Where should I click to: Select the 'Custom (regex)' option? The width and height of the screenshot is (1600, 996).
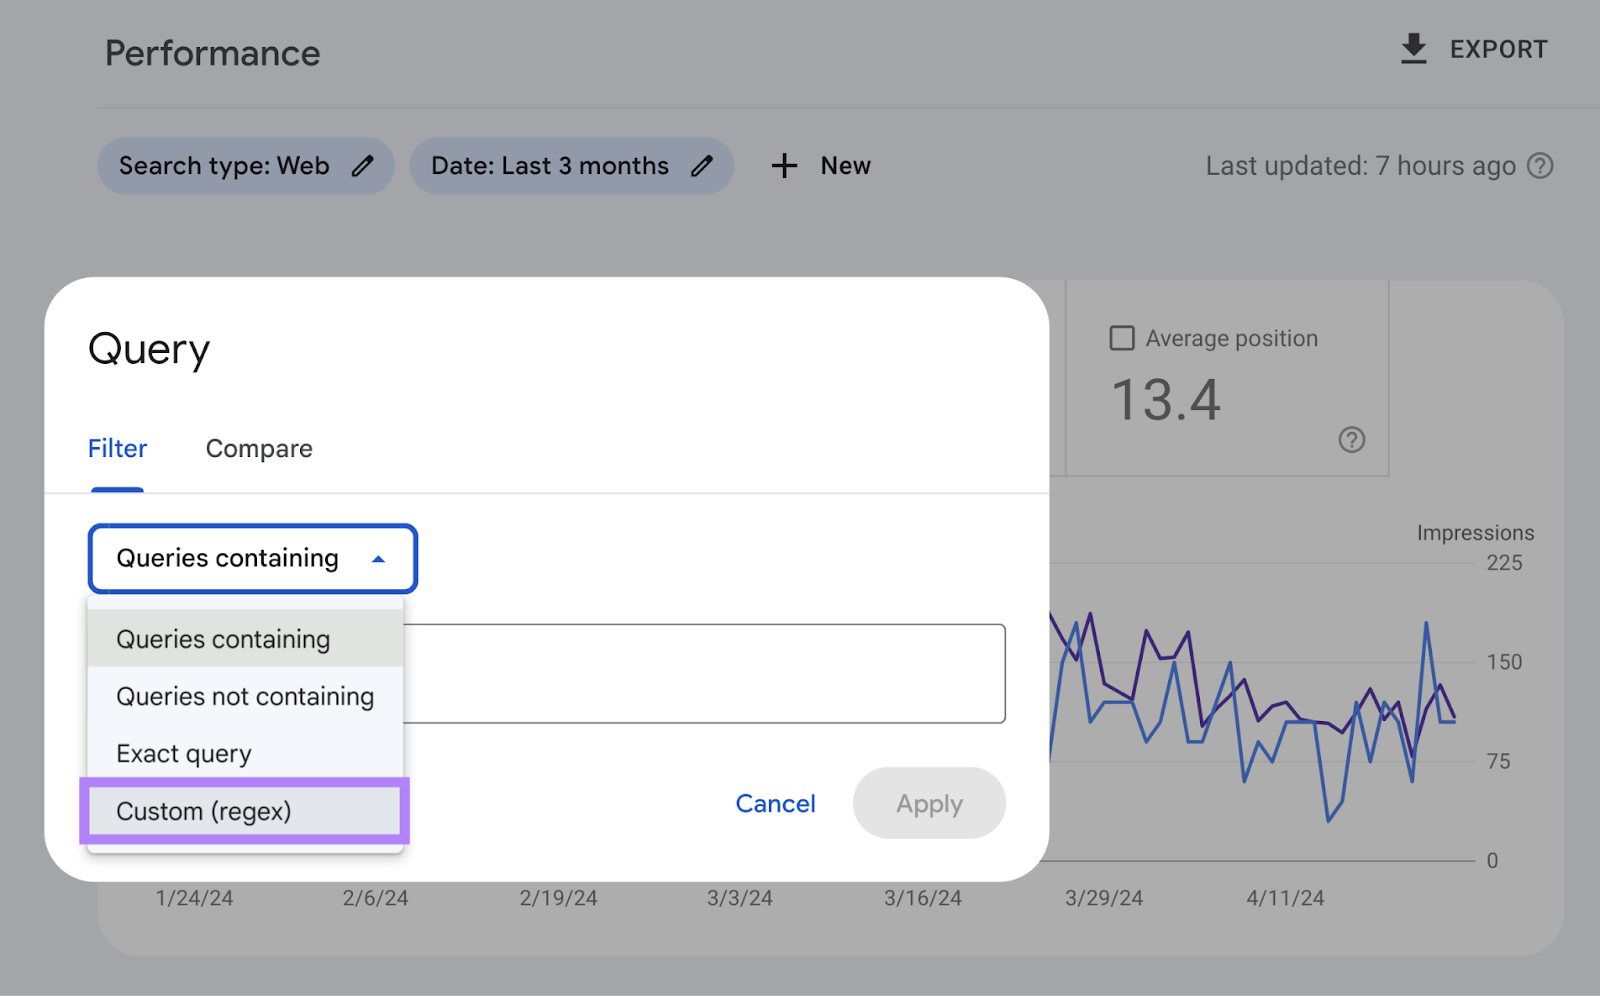(204, 811)
